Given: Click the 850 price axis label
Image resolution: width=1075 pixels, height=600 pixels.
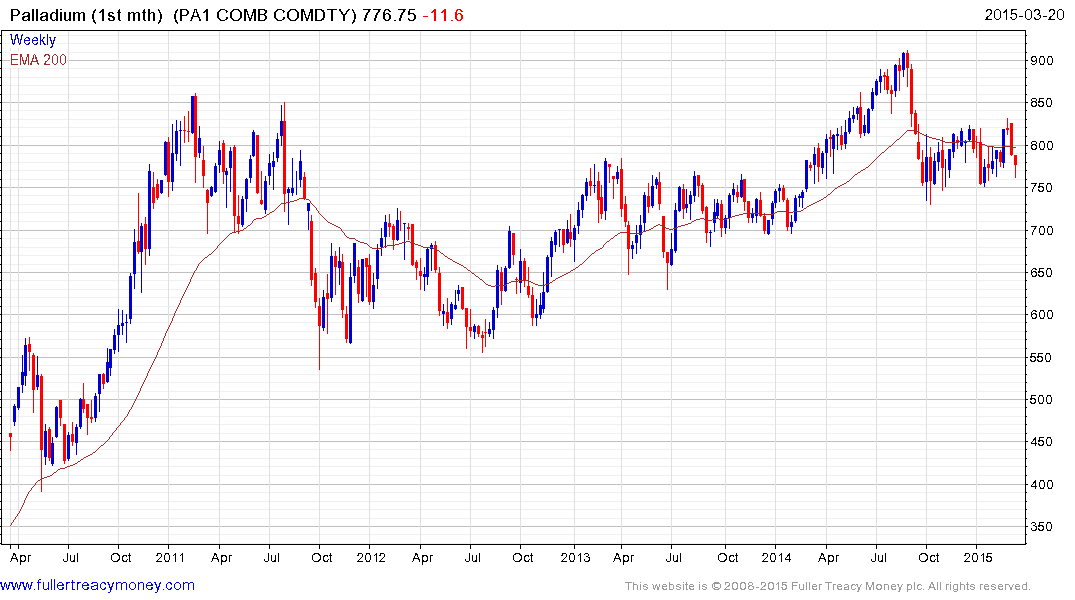Looking at the screenshot, I should (1042, 104).
